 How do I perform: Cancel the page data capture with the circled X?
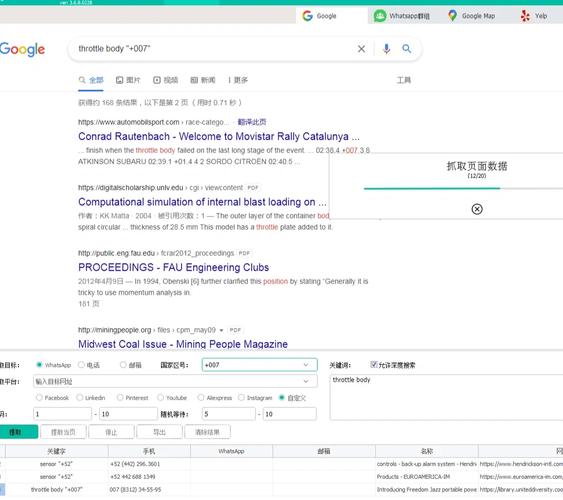tap(477, 209)
